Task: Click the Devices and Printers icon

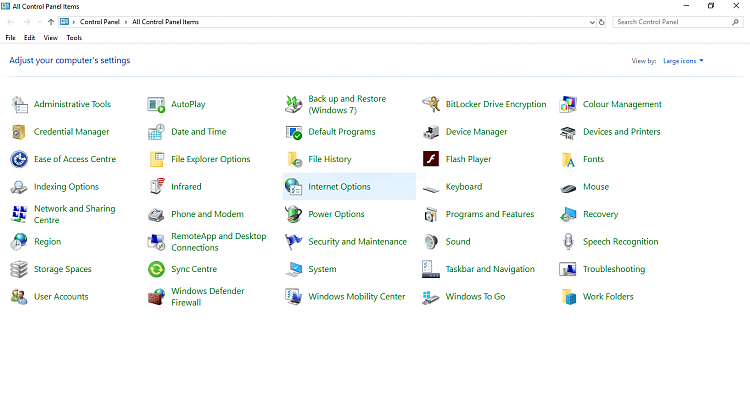Action: pyautogui.click(x=568, y=133)
